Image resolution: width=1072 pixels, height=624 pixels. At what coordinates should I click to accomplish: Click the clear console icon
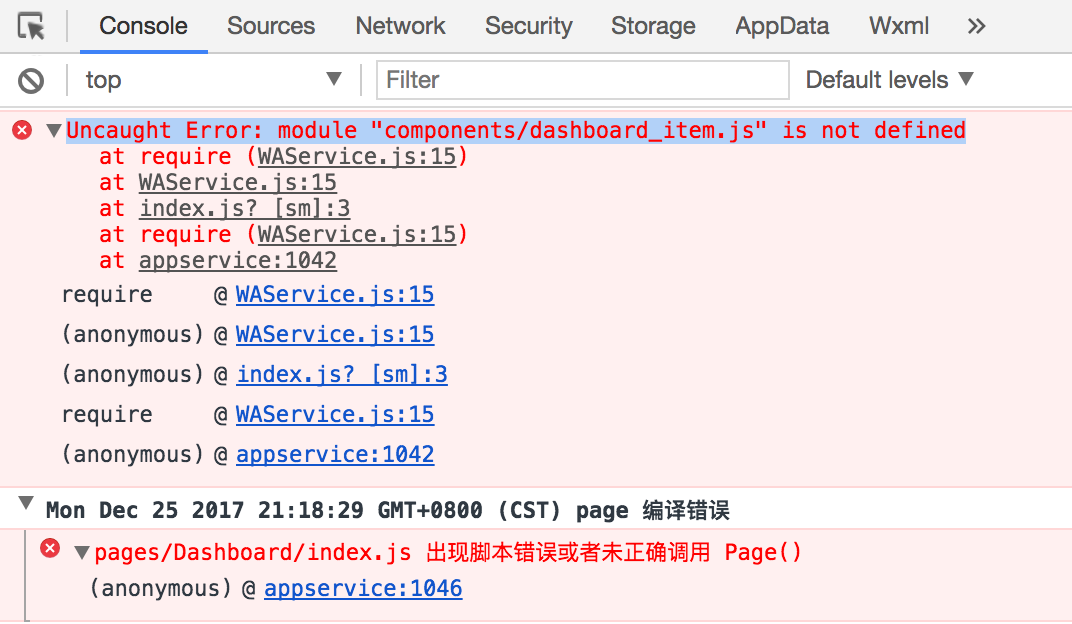[27, 79]
